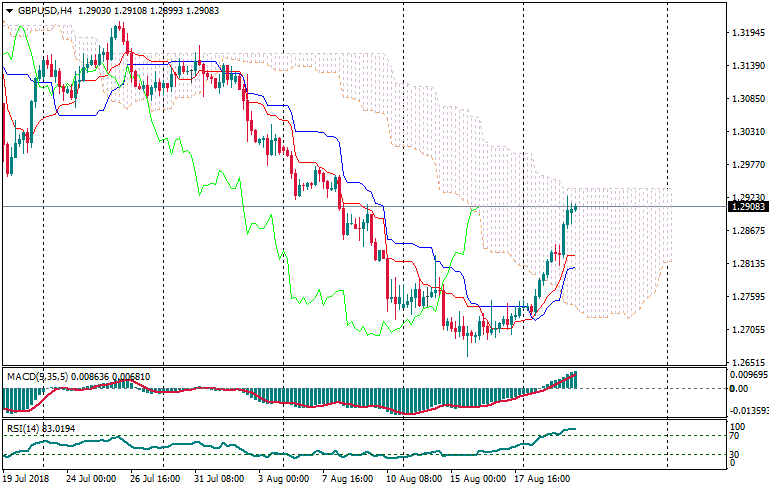Click the 24 Jul 00:00 time label
Screen dimensions: 769x490
91,479
